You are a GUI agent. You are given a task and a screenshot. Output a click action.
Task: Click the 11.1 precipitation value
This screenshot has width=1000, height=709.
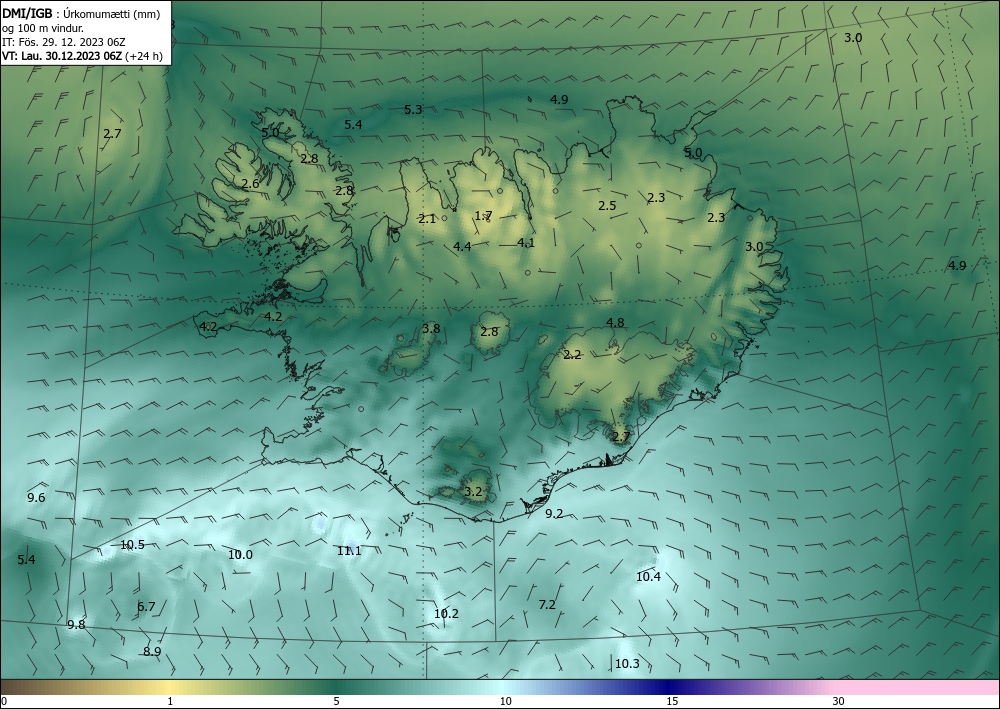coord(349,551)
